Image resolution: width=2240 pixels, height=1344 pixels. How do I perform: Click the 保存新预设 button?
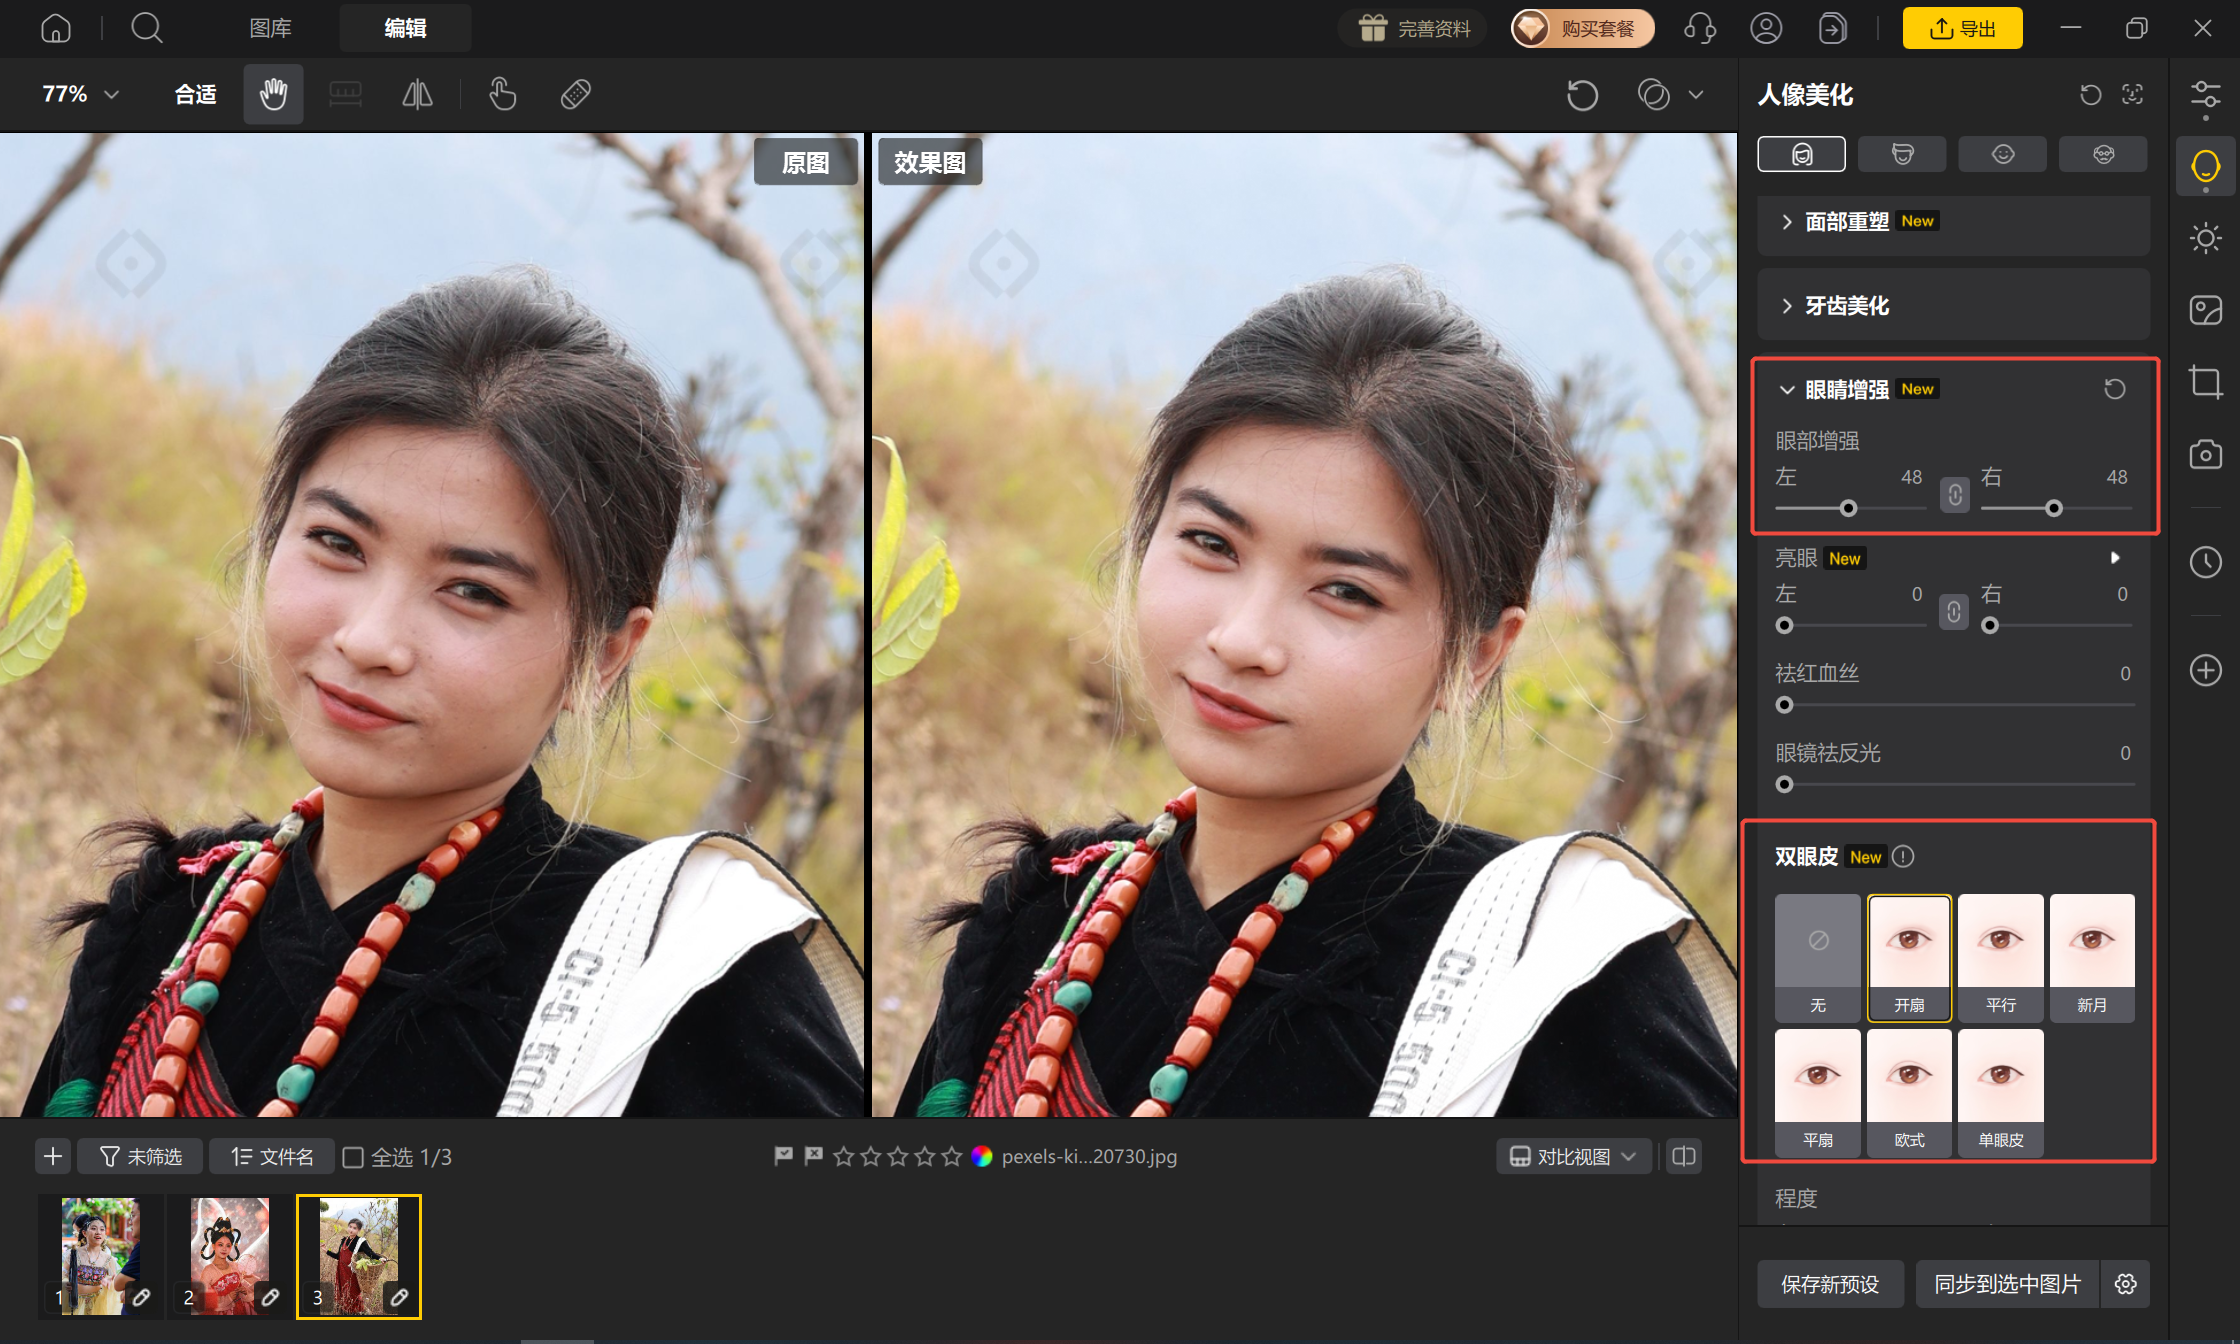tap(1830, 1284)
